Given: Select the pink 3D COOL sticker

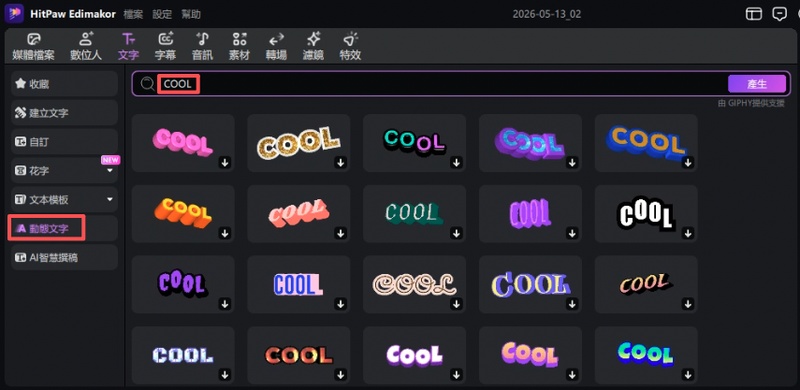Looking at the screenshot, I should point(183,143).
